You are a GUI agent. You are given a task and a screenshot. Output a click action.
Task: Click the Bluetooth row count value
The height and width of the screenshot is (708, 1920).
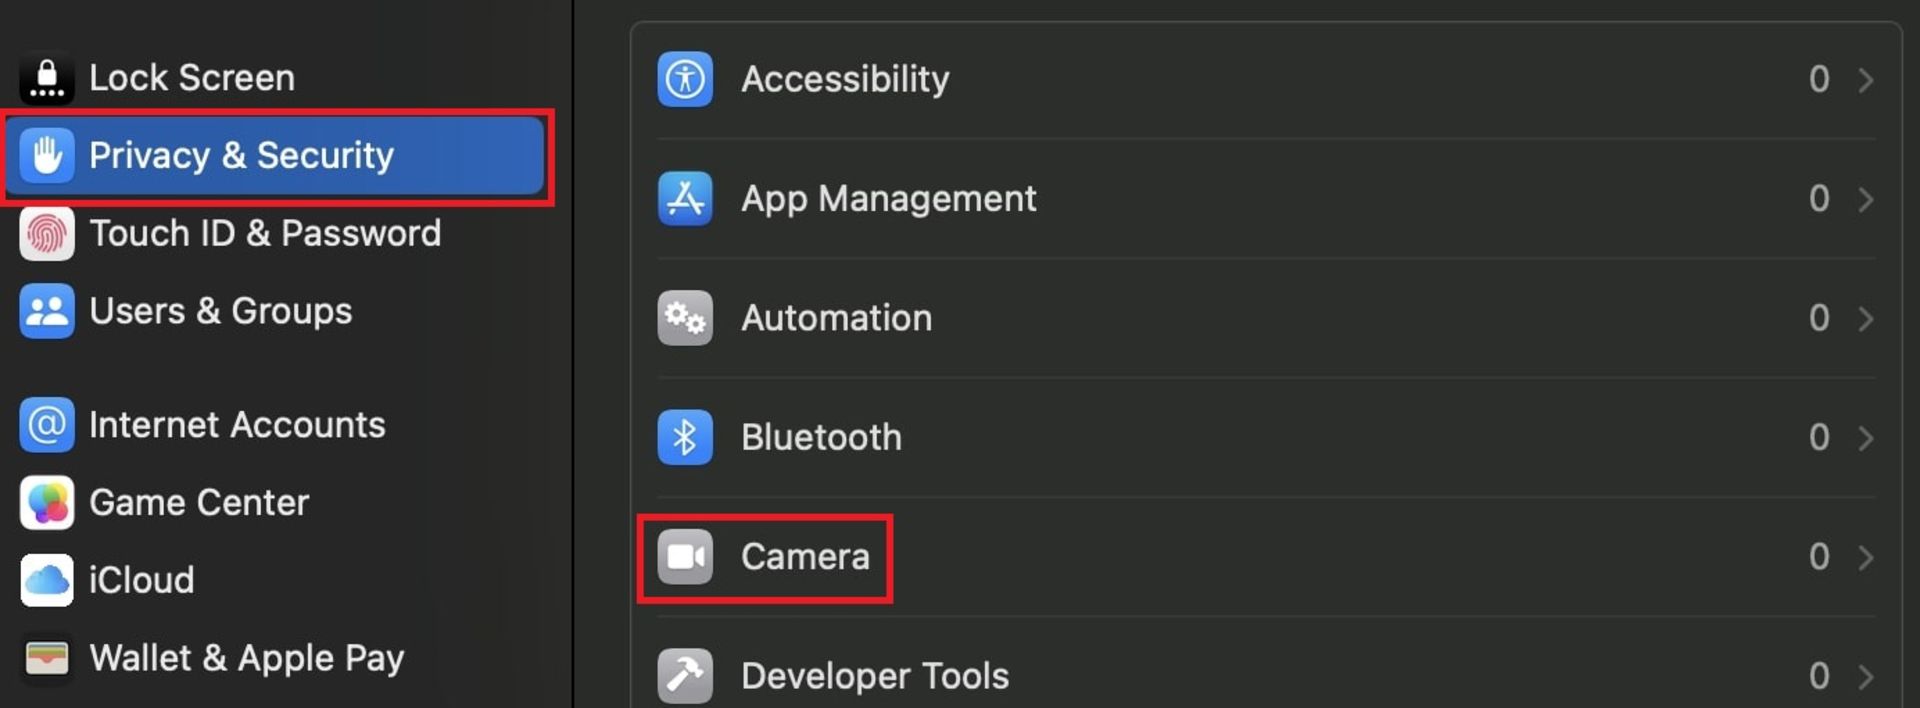tap(1819, 437)
